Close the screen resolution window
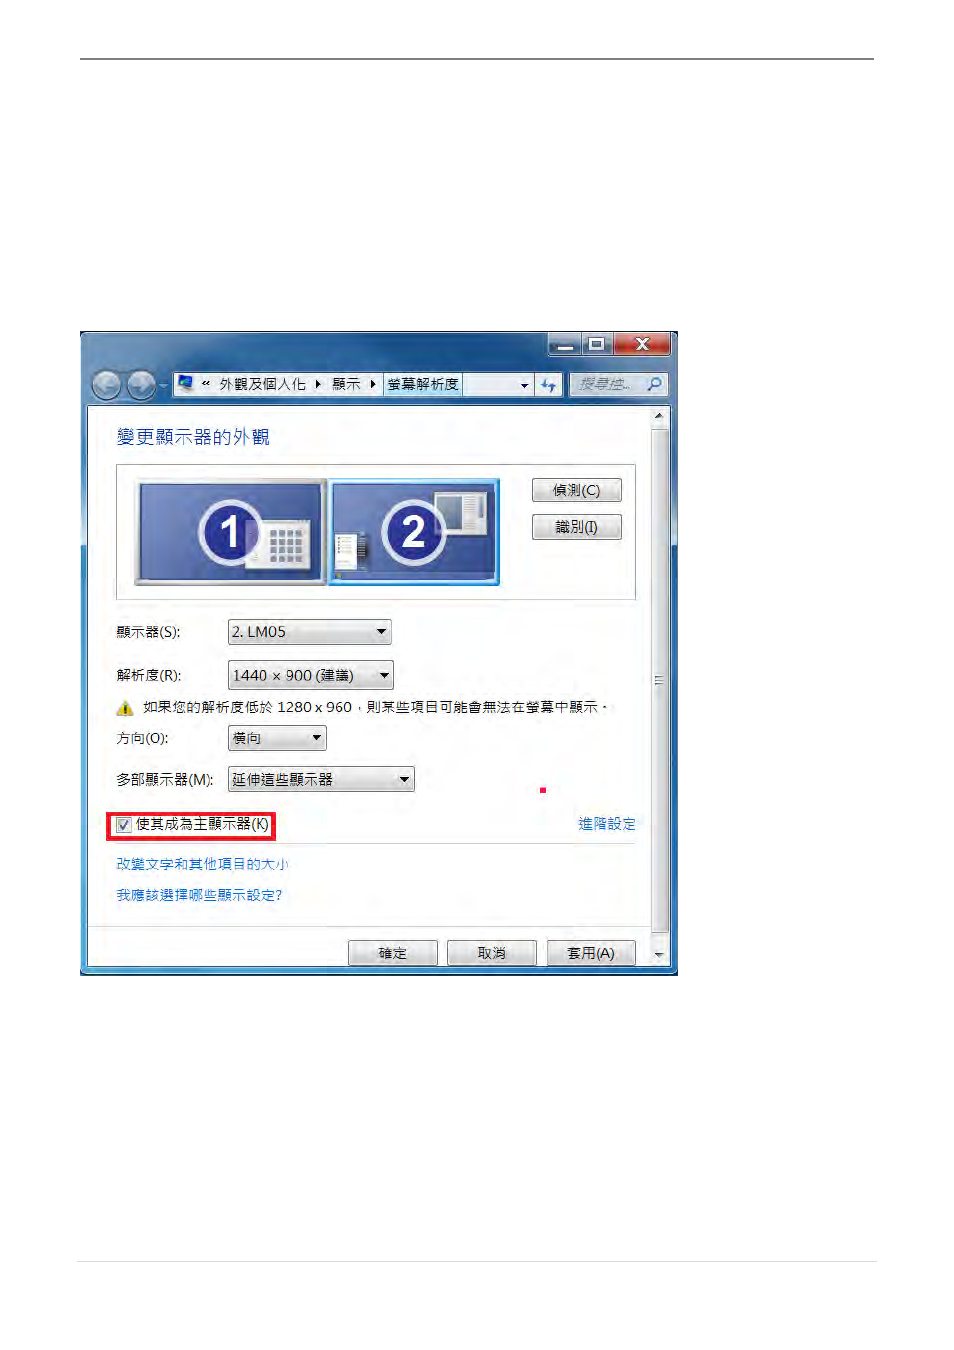This screenshot has height=1350, width=954. click(x=643, y=345)
